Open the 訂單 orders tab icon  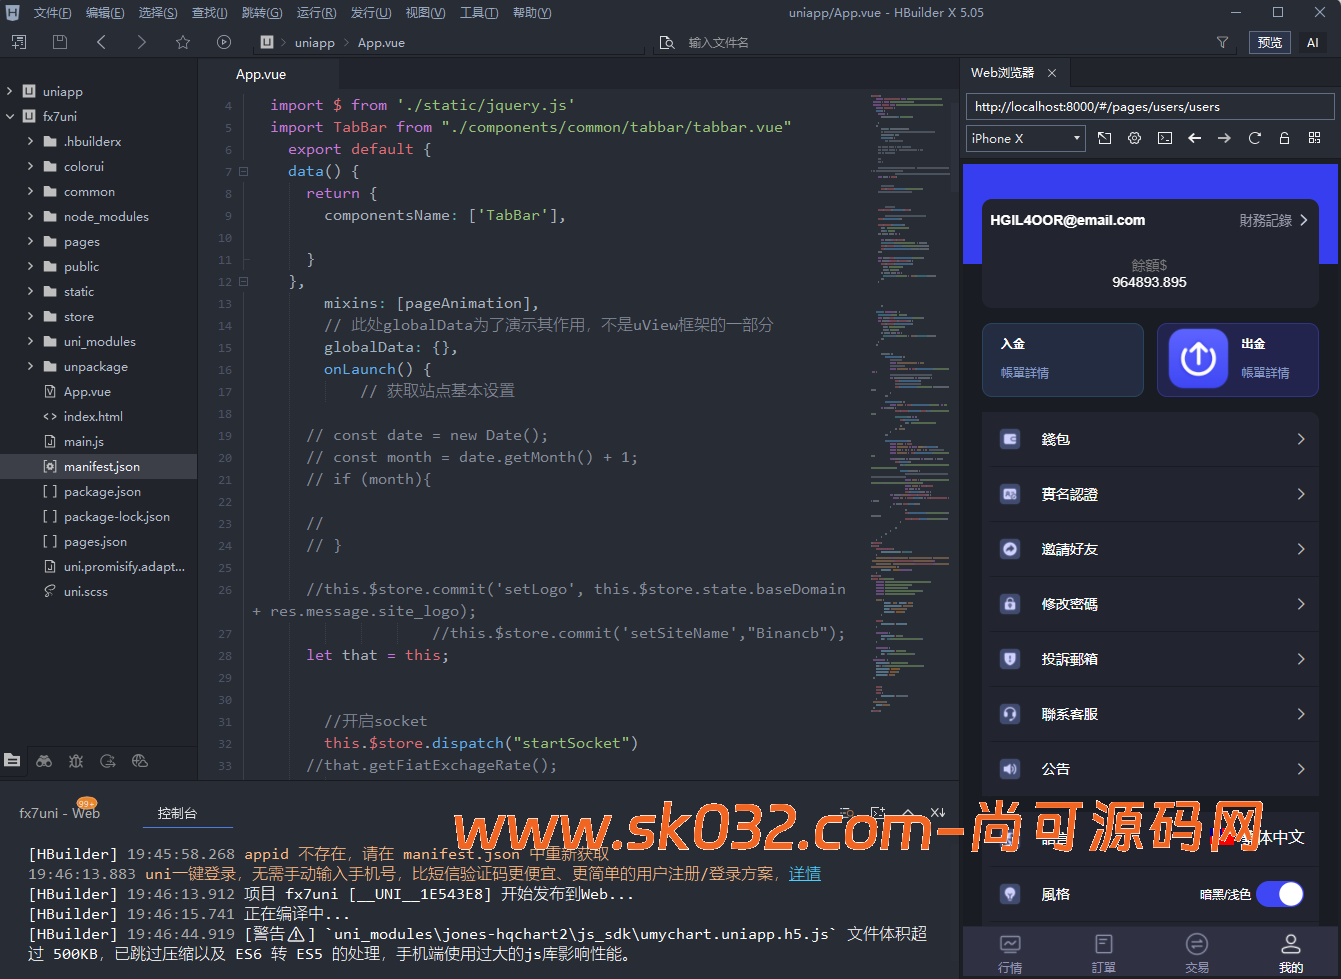click(1104, 944)
